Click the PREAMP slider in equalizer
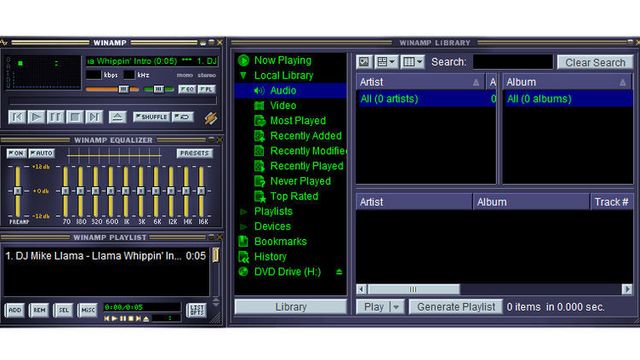The image size is (640, 360). tap(18, 191)
